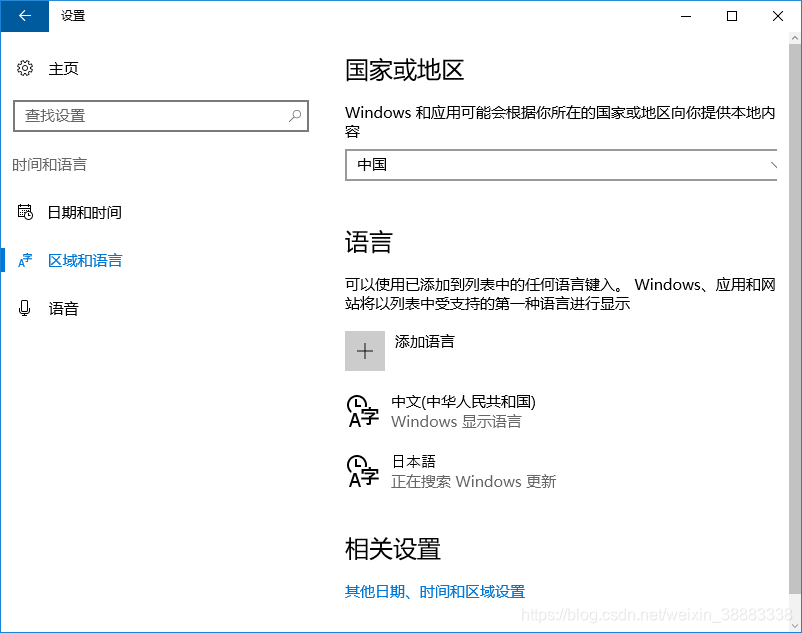Go to 主页 settings home
This screenshot has height=633, width=802.
tap(63, 69)
